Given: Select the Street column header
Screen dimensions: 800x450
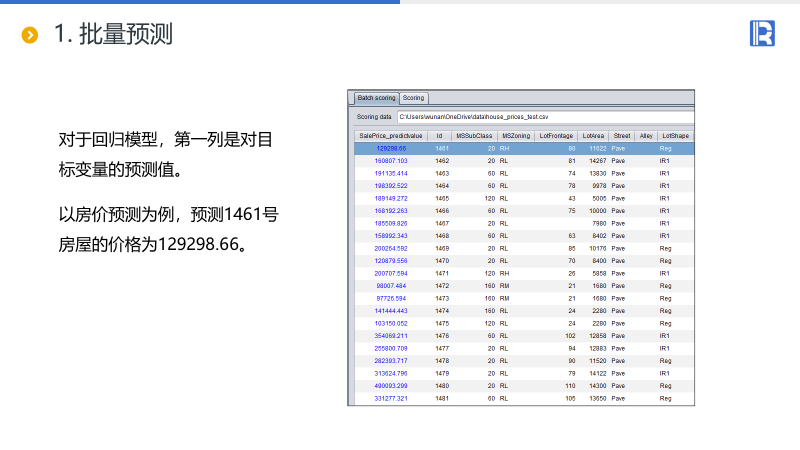Looking at the screenshot, I should (621, 135).
